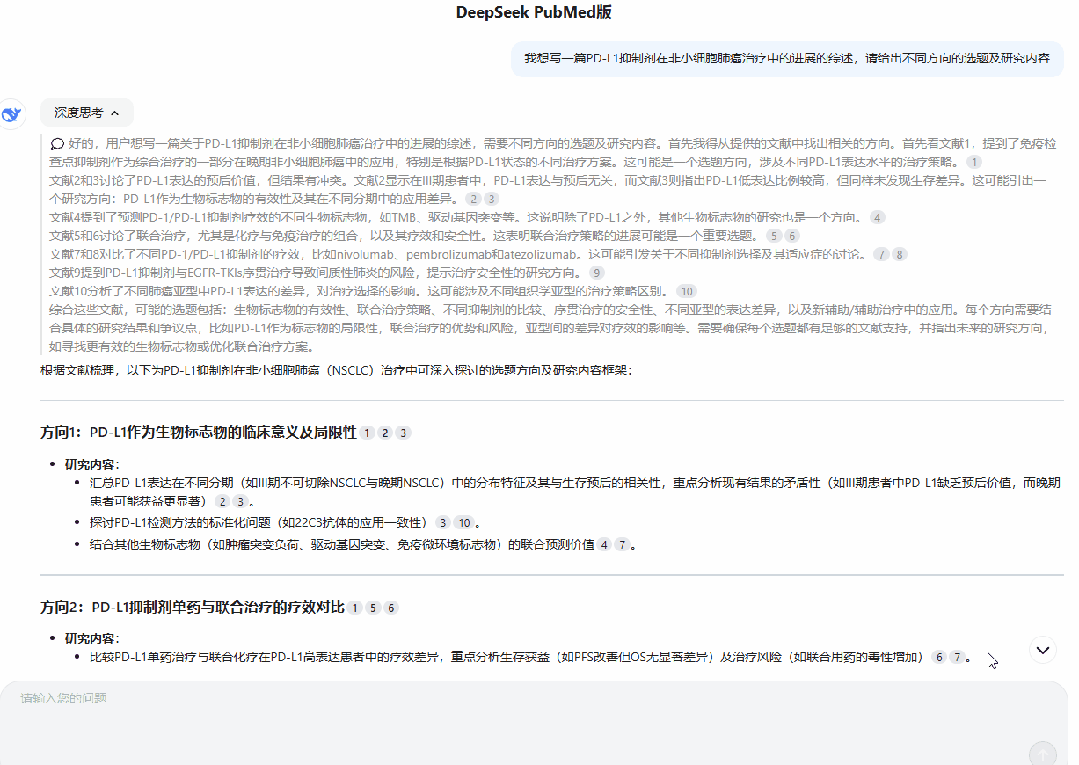Open citation 3 in 文献2和3 reasoning line

point(491,199)
